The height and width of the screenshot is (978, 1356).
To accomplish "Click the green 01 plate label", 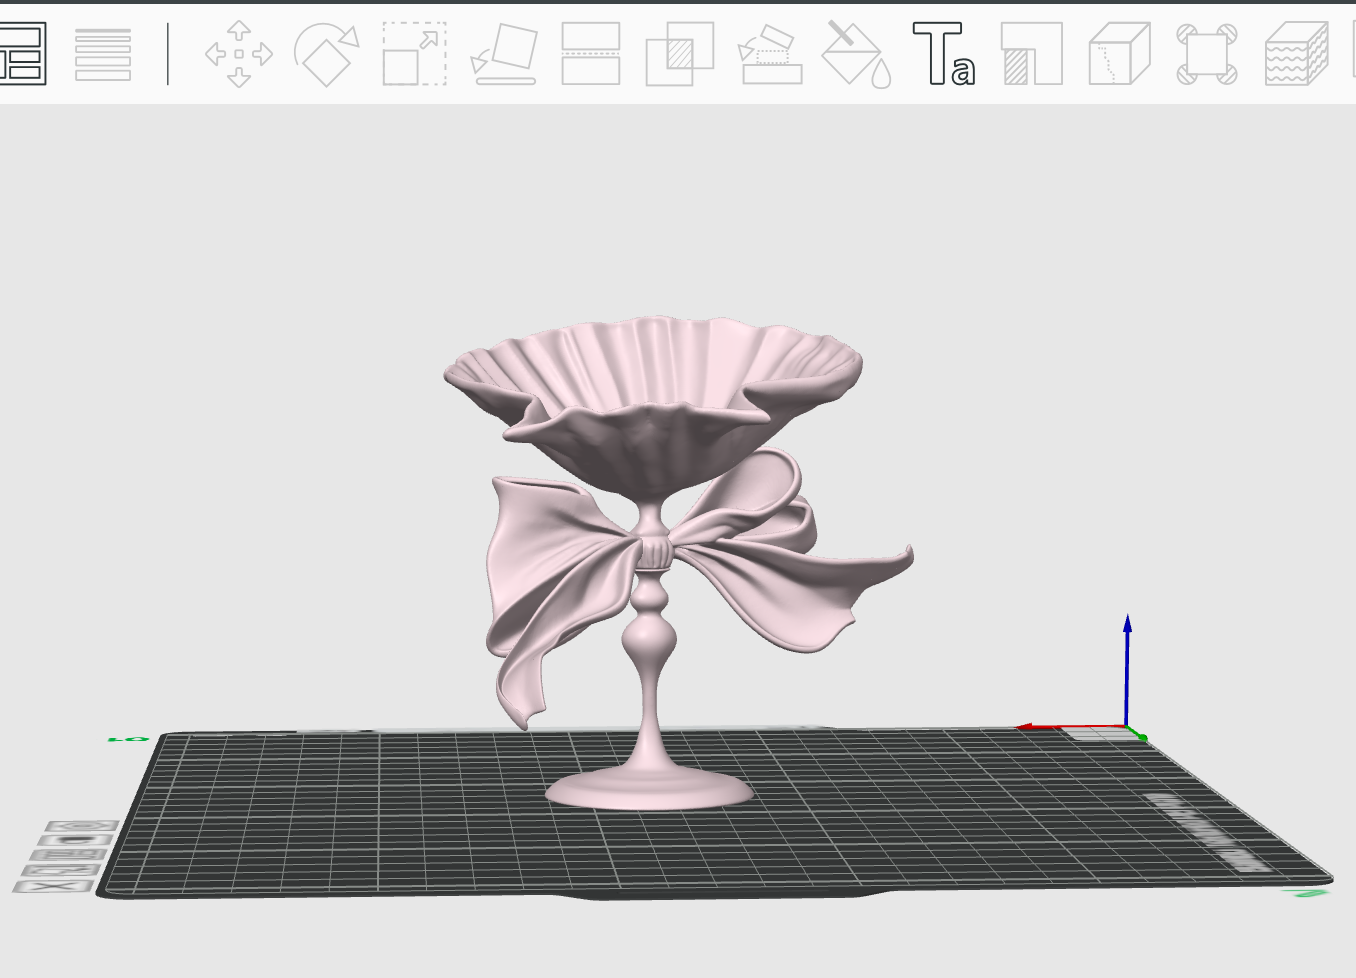I will coord(127,739).
